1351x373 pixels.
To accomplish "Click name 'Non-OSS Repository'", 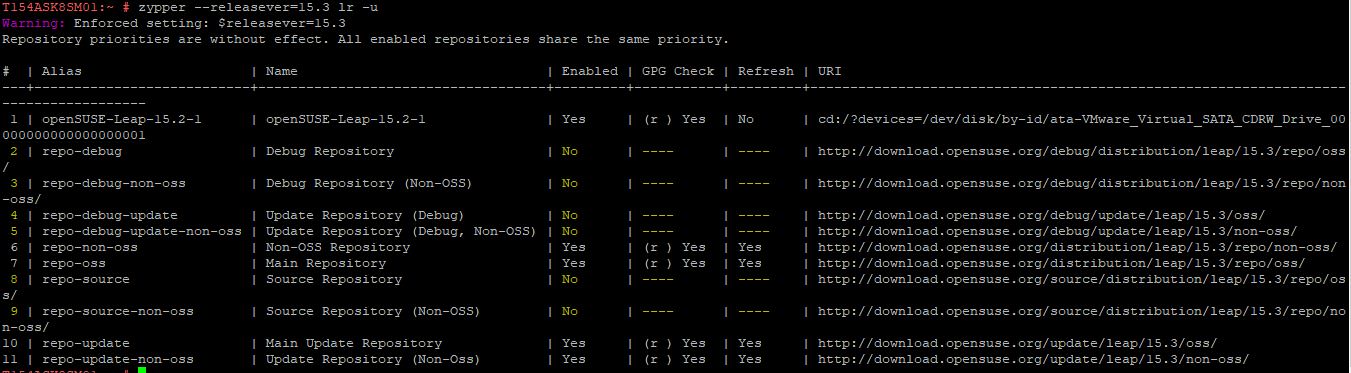I will point(337,247).
